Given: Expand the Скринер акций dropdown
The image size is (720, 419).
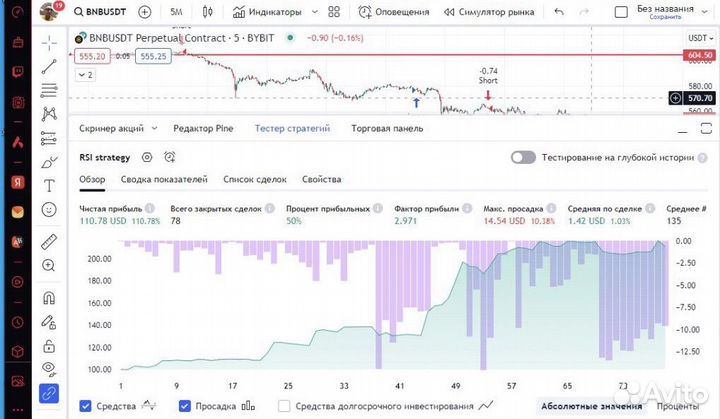Looking at the screenshot, I should click(x=118, y=128).
